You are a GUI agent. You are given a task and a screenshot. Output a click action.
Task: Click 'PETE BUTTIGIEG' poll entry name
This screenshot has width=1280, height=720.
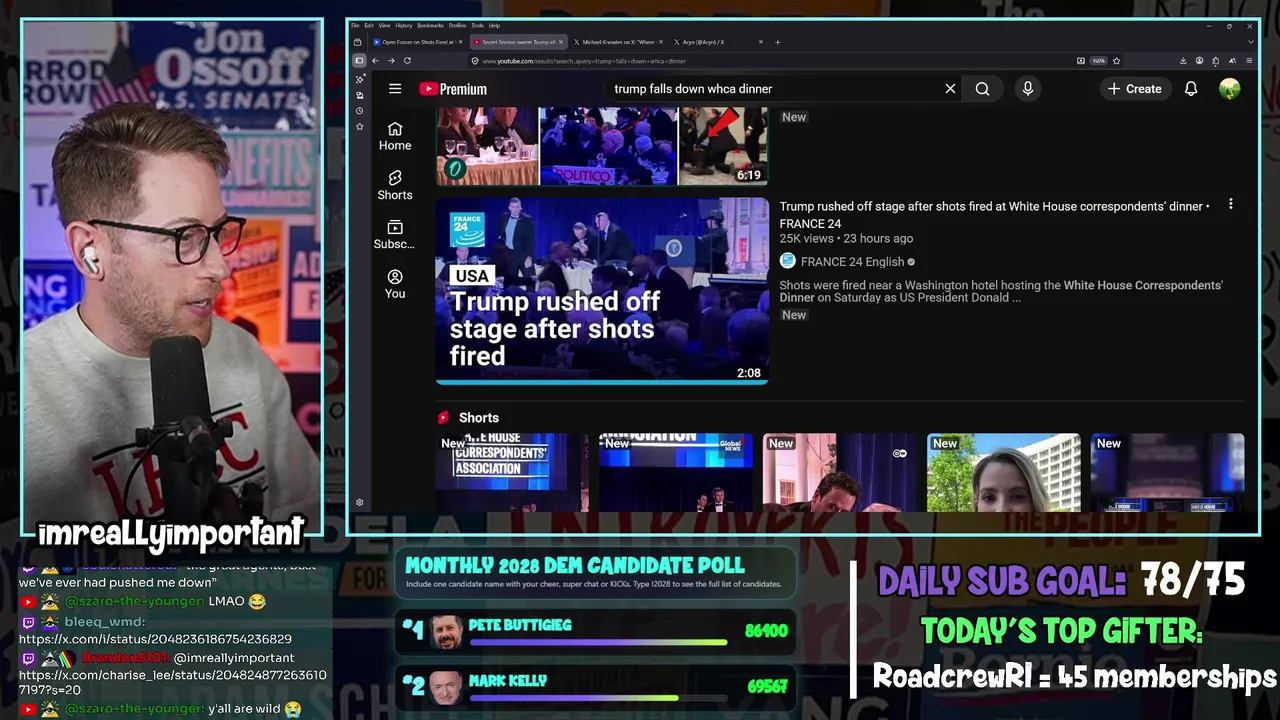click(520, 625)
